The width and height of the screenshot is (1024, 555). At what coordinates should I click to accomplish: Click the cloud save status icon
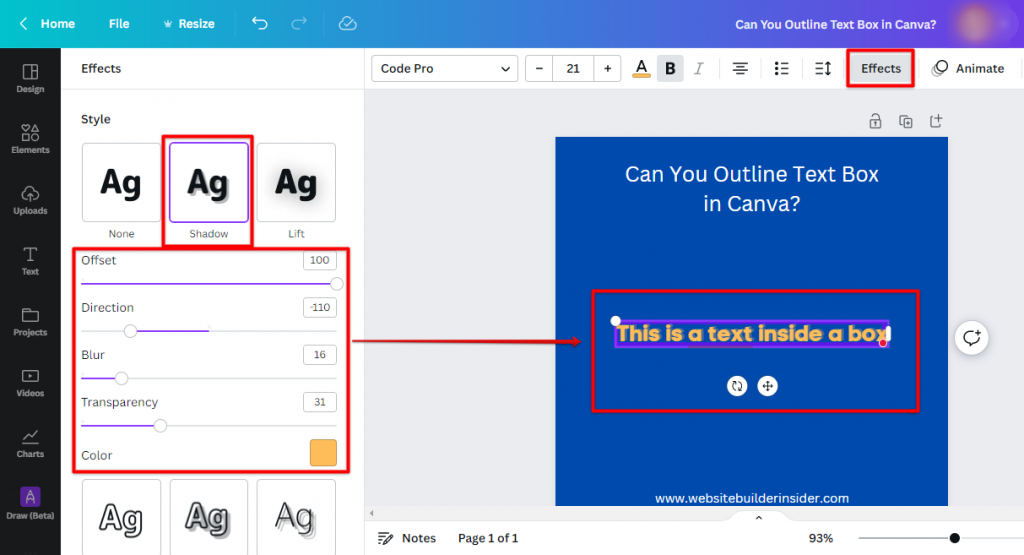click(x=347, y=23)
